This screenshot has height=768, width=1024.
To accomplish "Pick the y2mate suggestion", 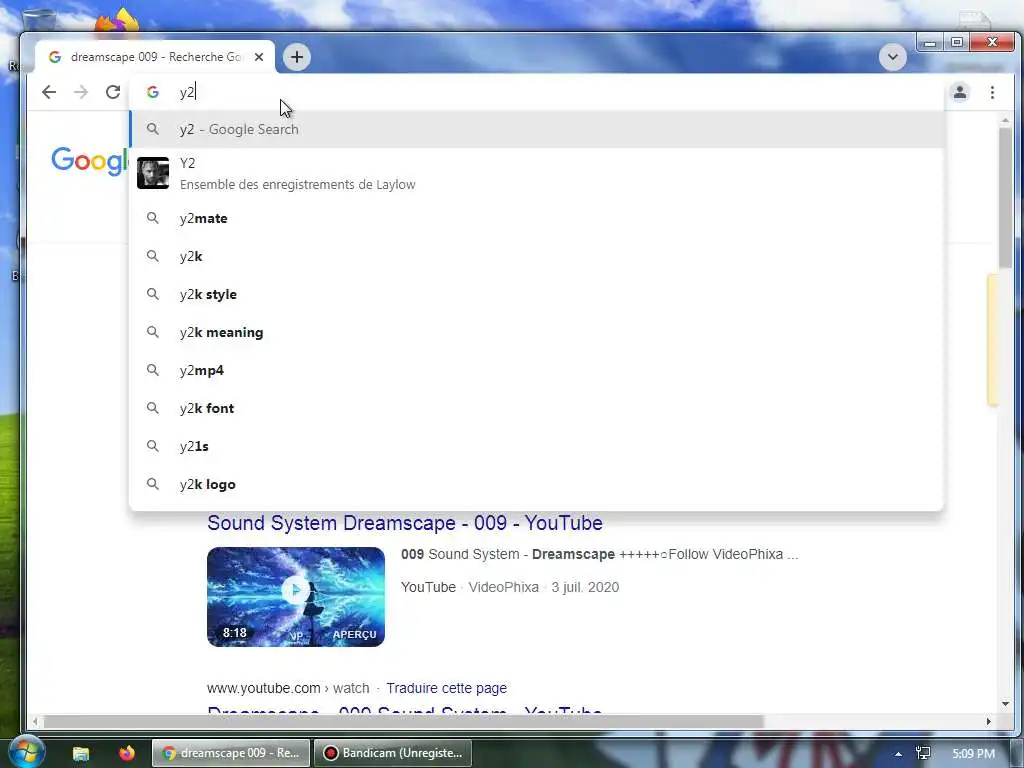I will [x=537, y=218].
